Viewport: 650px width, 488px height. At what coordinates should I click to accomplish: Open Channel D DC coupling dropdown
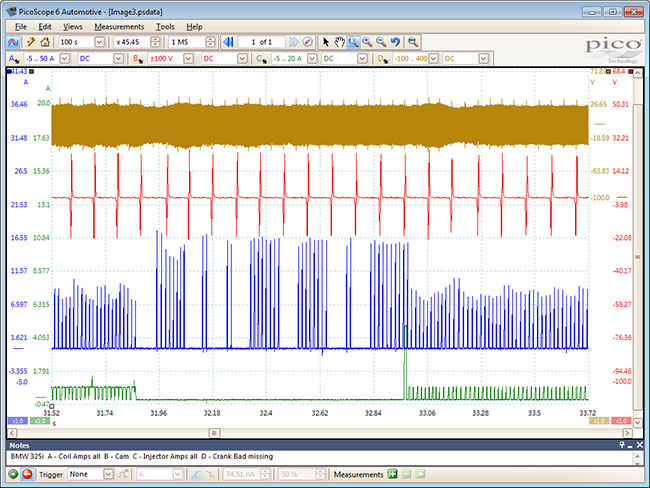coord(466,59)
